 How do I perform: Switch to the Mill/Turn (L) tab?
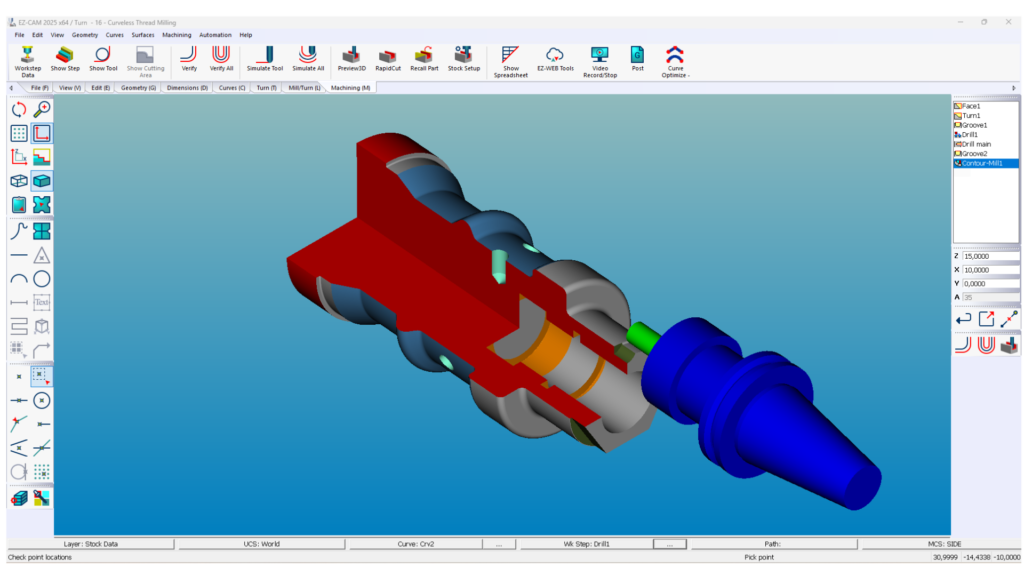[x=304, y=88]
